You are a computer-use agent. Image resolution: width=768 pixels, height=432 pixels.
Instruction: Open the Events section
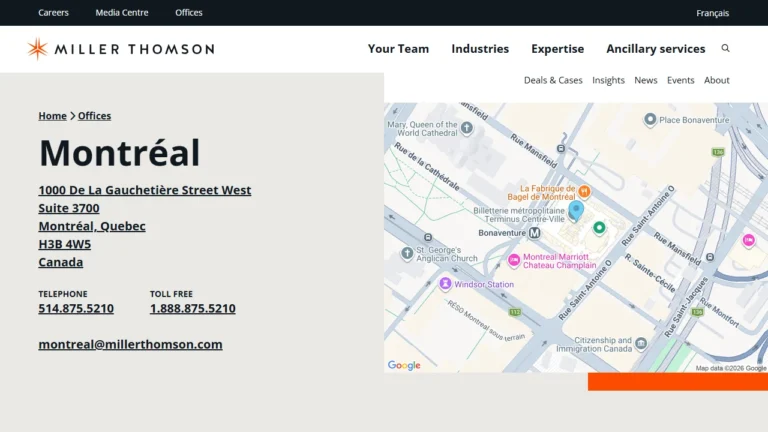click(x=680, y=80)
